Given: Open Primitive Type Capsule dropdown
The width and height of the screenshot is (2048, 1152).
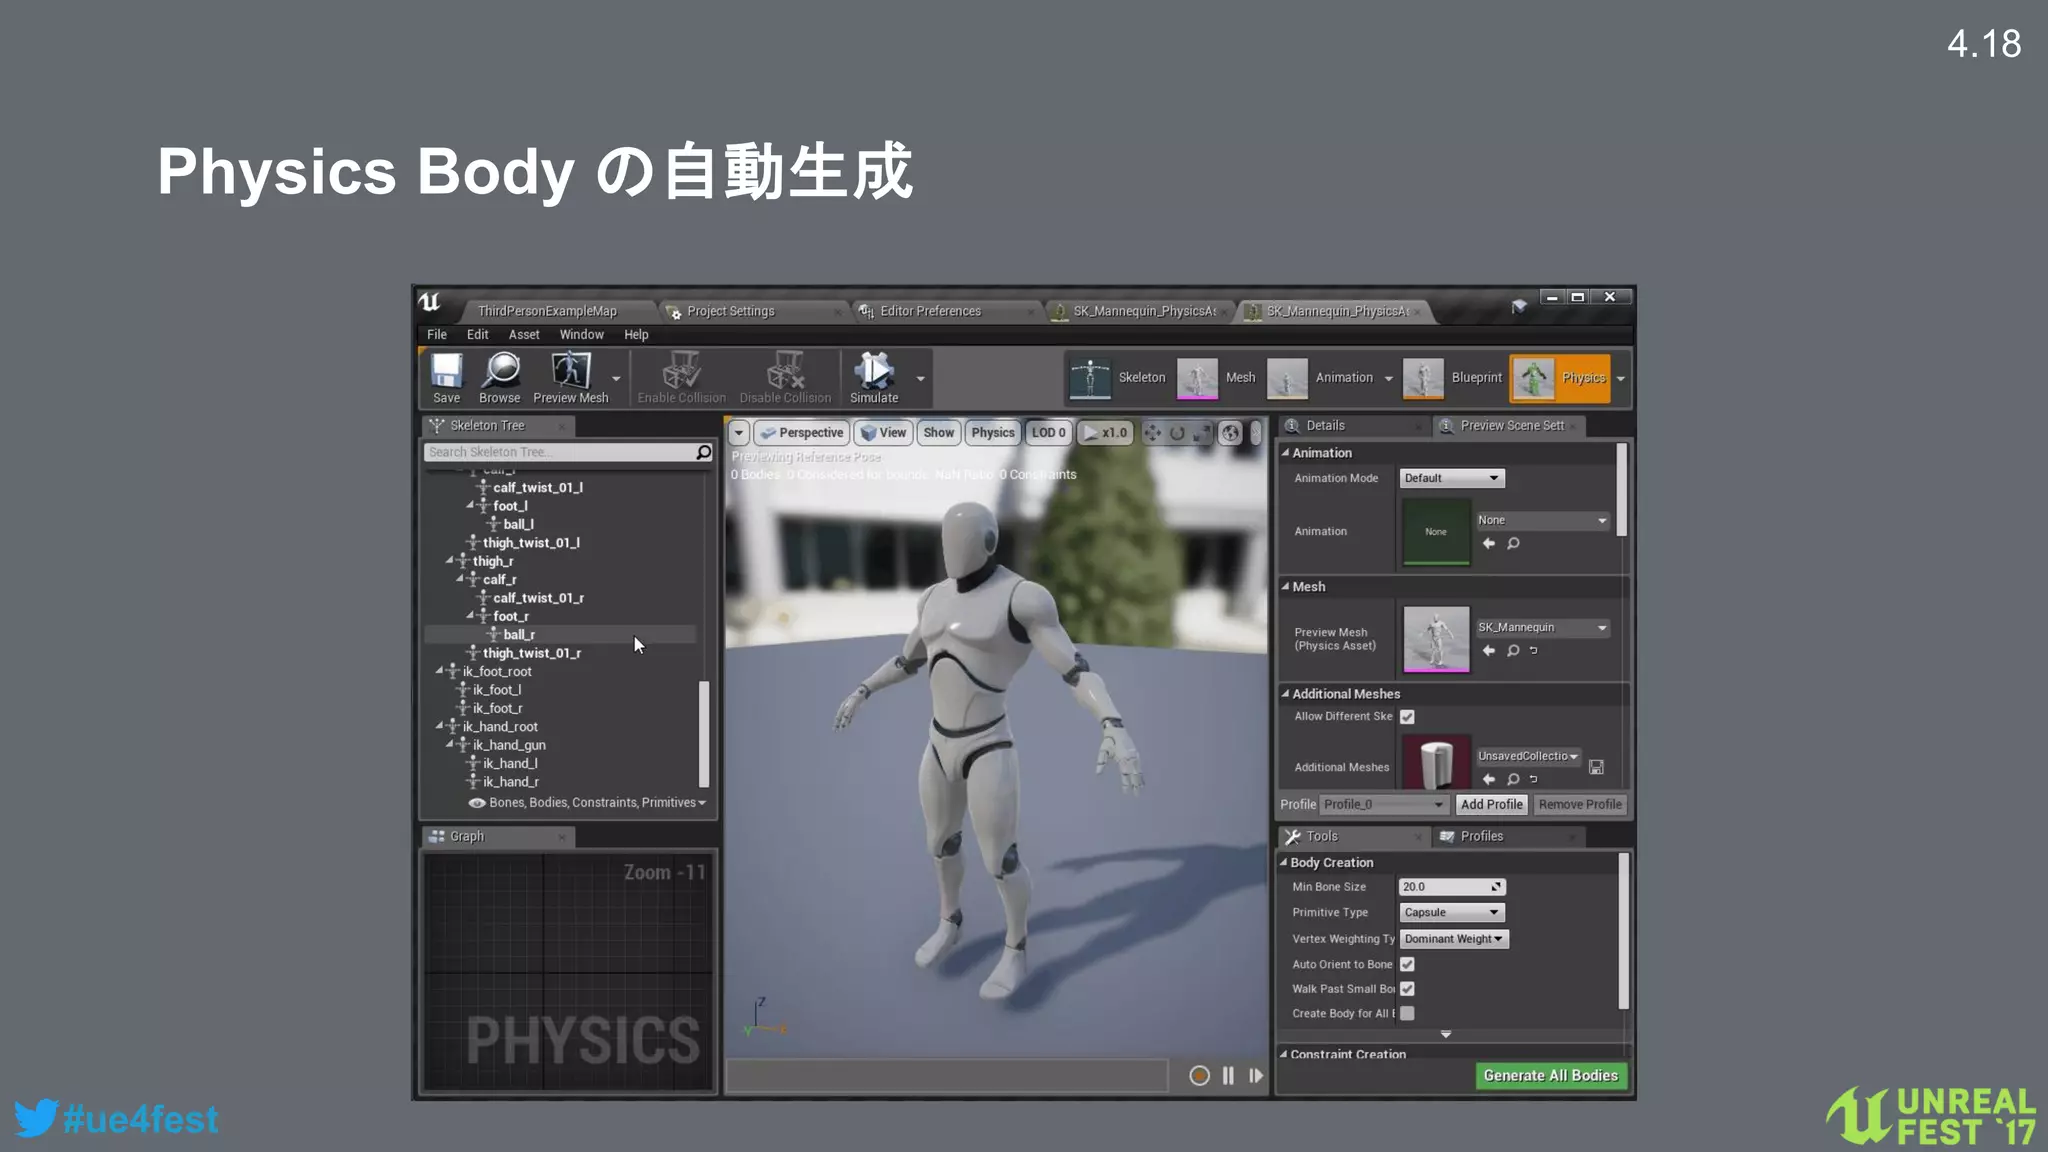Looking at the screenshot, I should click(x=1451, y=912).
